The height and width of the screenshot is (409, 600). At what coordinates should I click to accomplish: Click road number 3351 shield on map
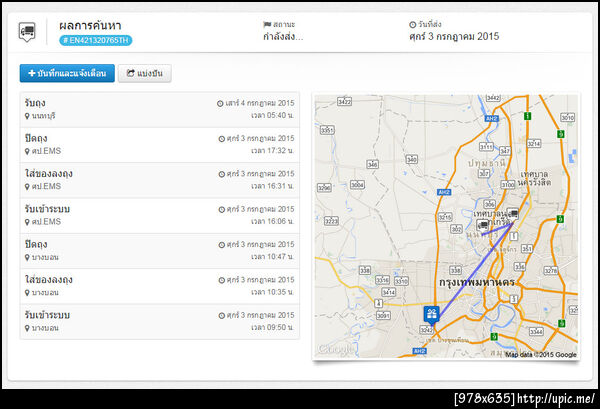pos(327,130)
